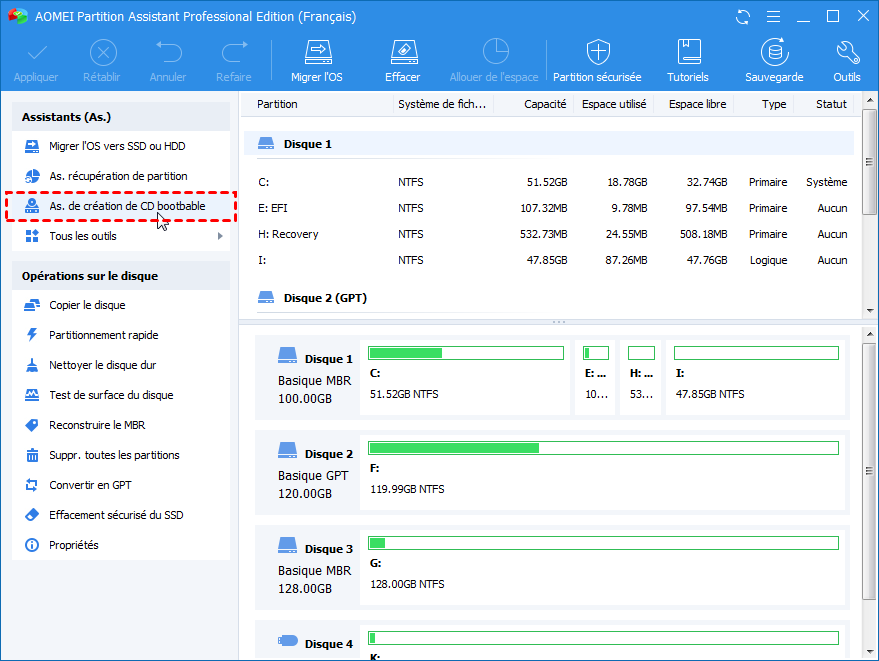Viewport: 879px width, 661px height.
Task: Open the title bar menu icon
Action: pyautogui.click(x=772, y=17)
